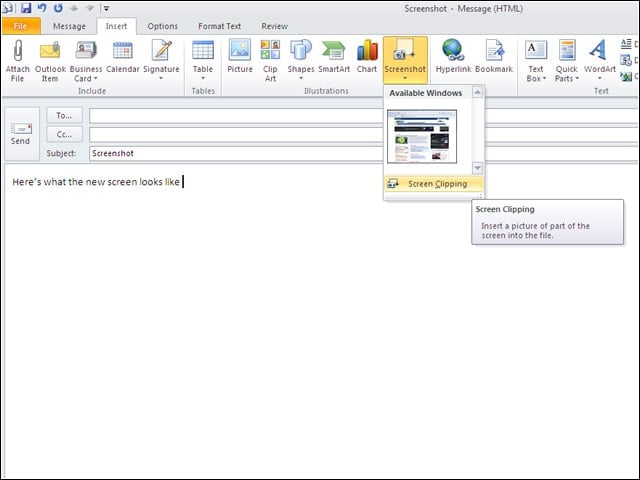Expand the Shapes gallery

click(301, 61)
